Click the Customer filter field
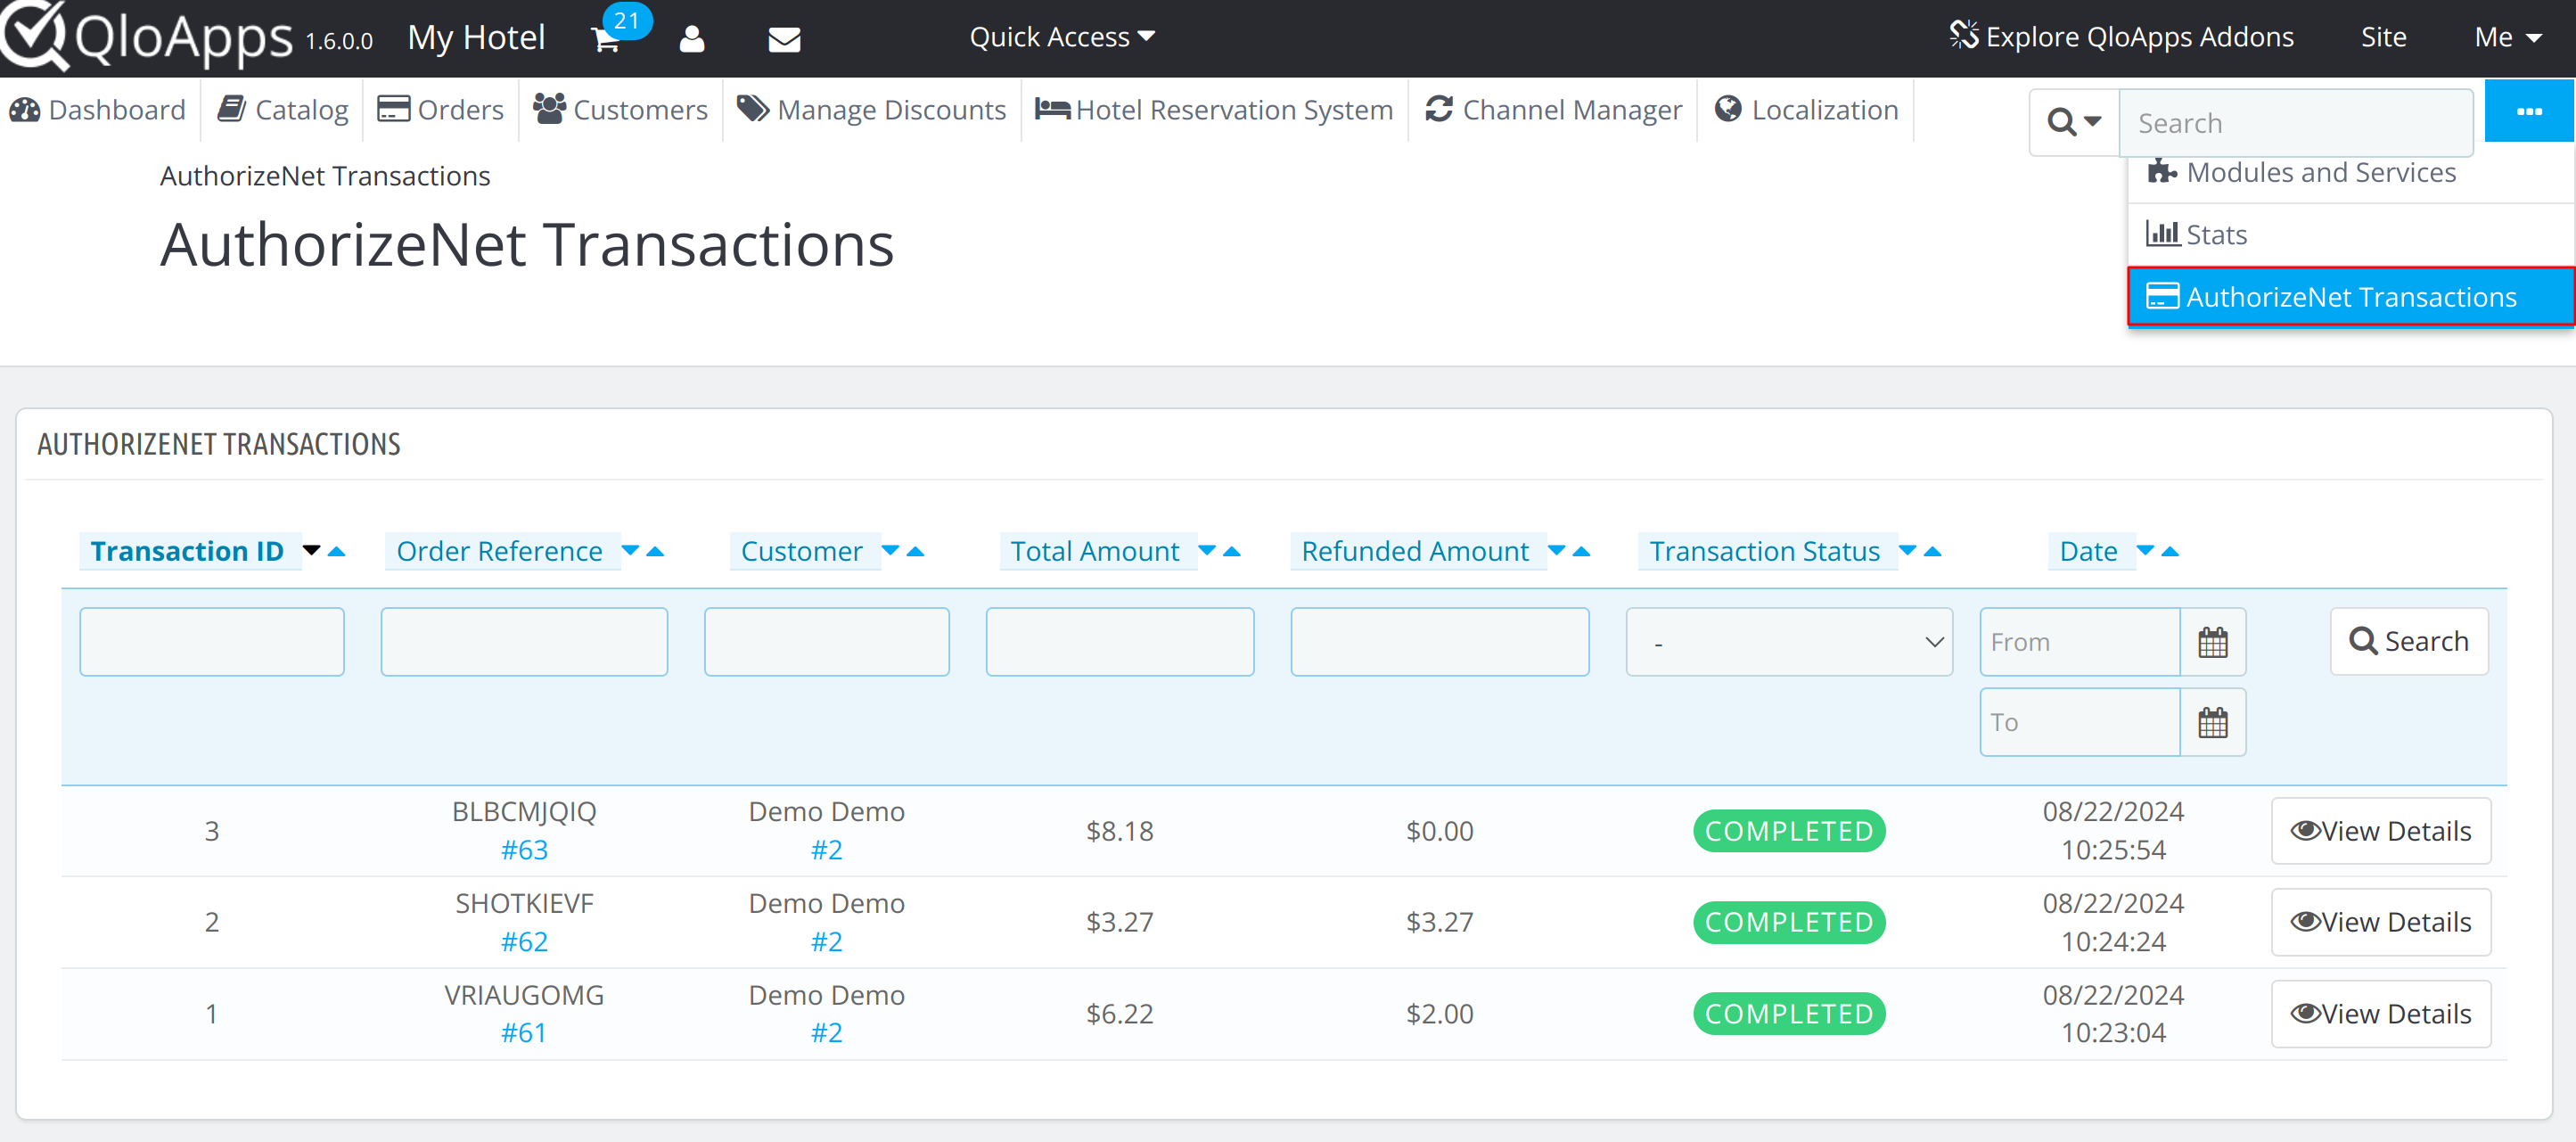 (x=826, y=642)
